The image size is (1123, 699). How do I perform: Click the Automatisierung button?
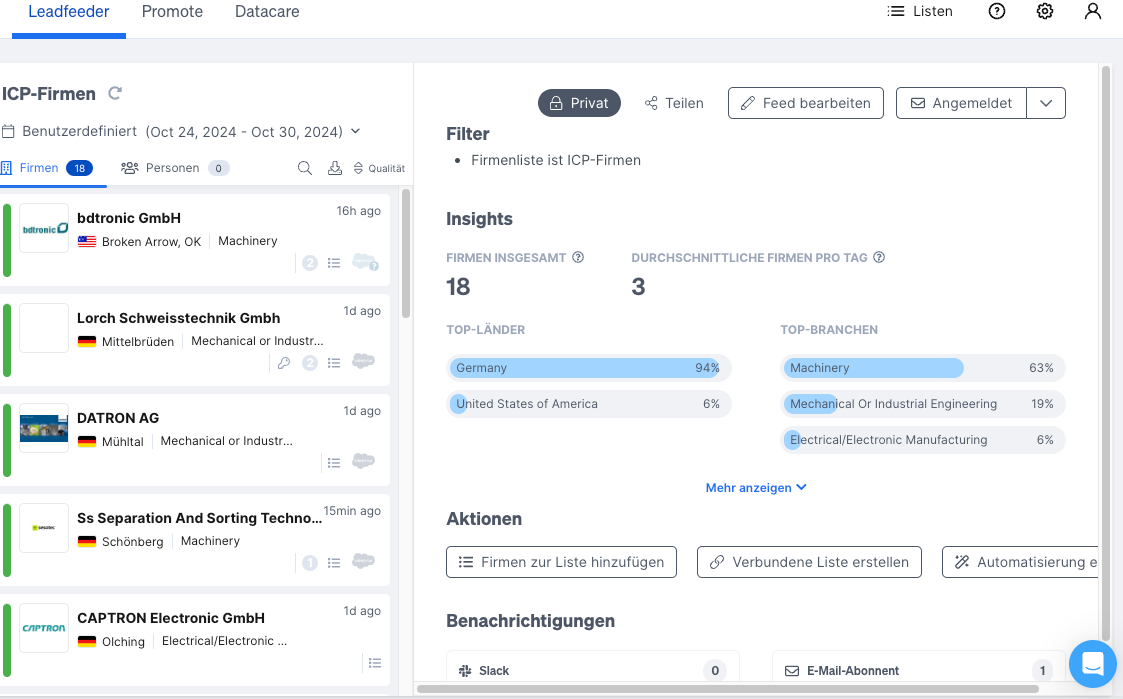1021,562
